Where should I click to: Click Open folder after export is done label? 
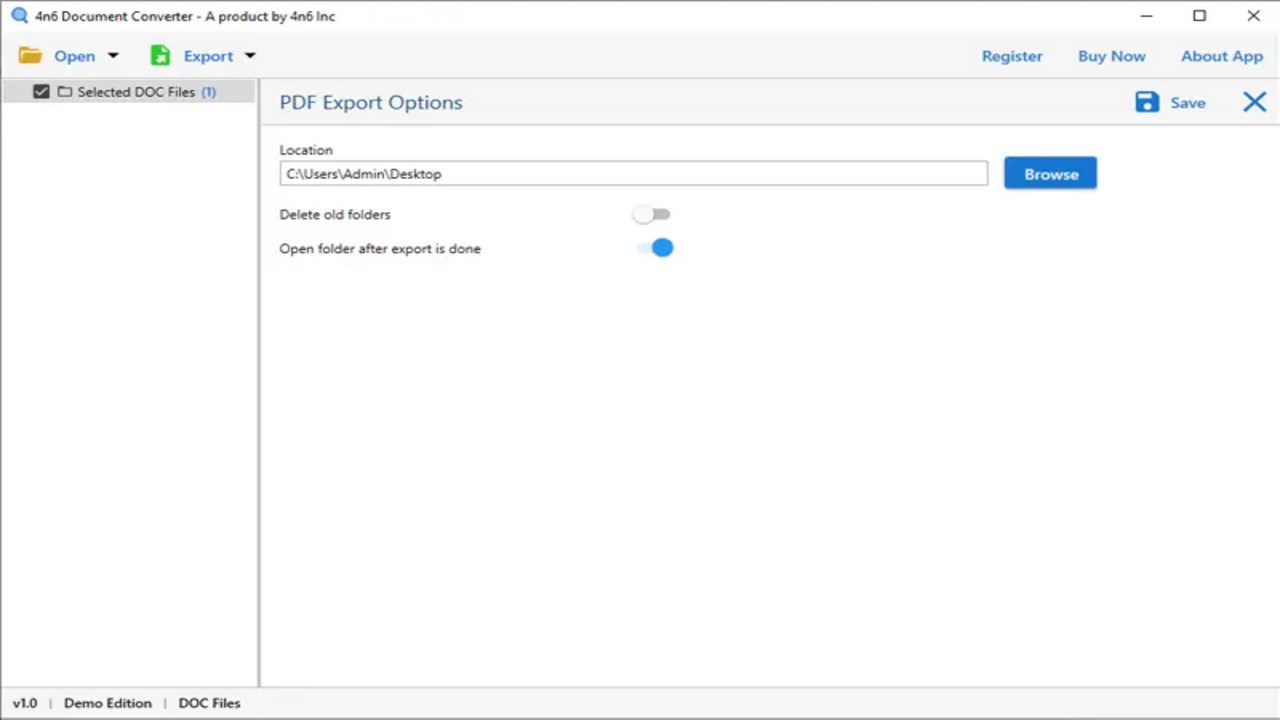click(x=380, y=248)
